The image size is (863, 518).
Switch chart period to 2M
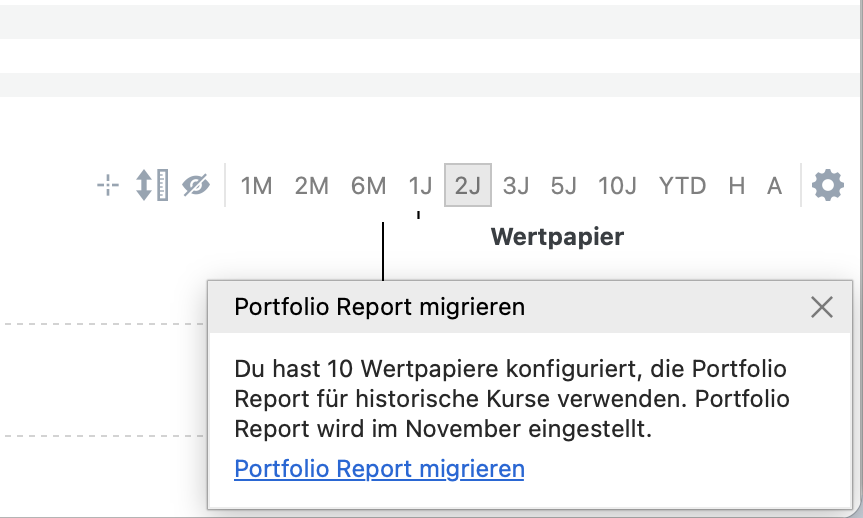[311, 186]
